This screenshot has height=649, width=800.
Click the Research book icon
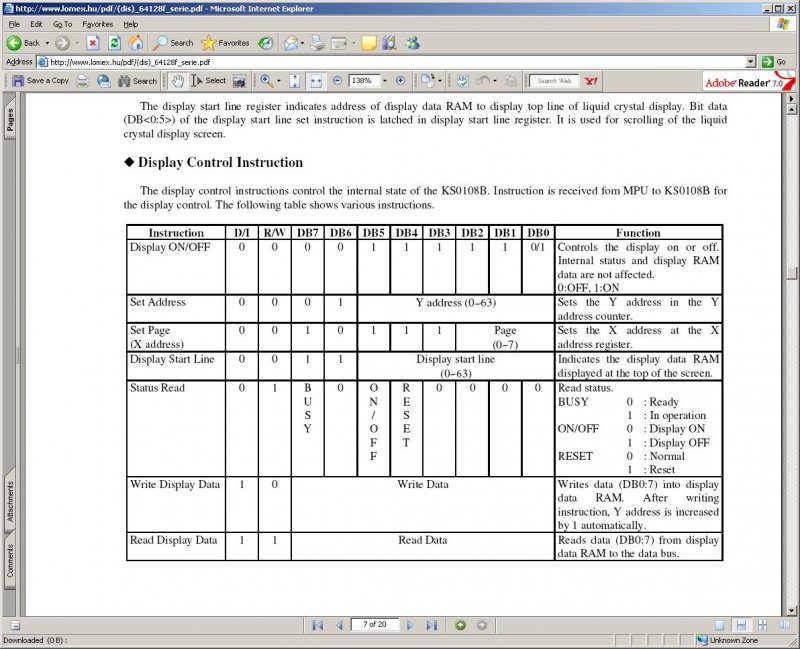(390, 43)
